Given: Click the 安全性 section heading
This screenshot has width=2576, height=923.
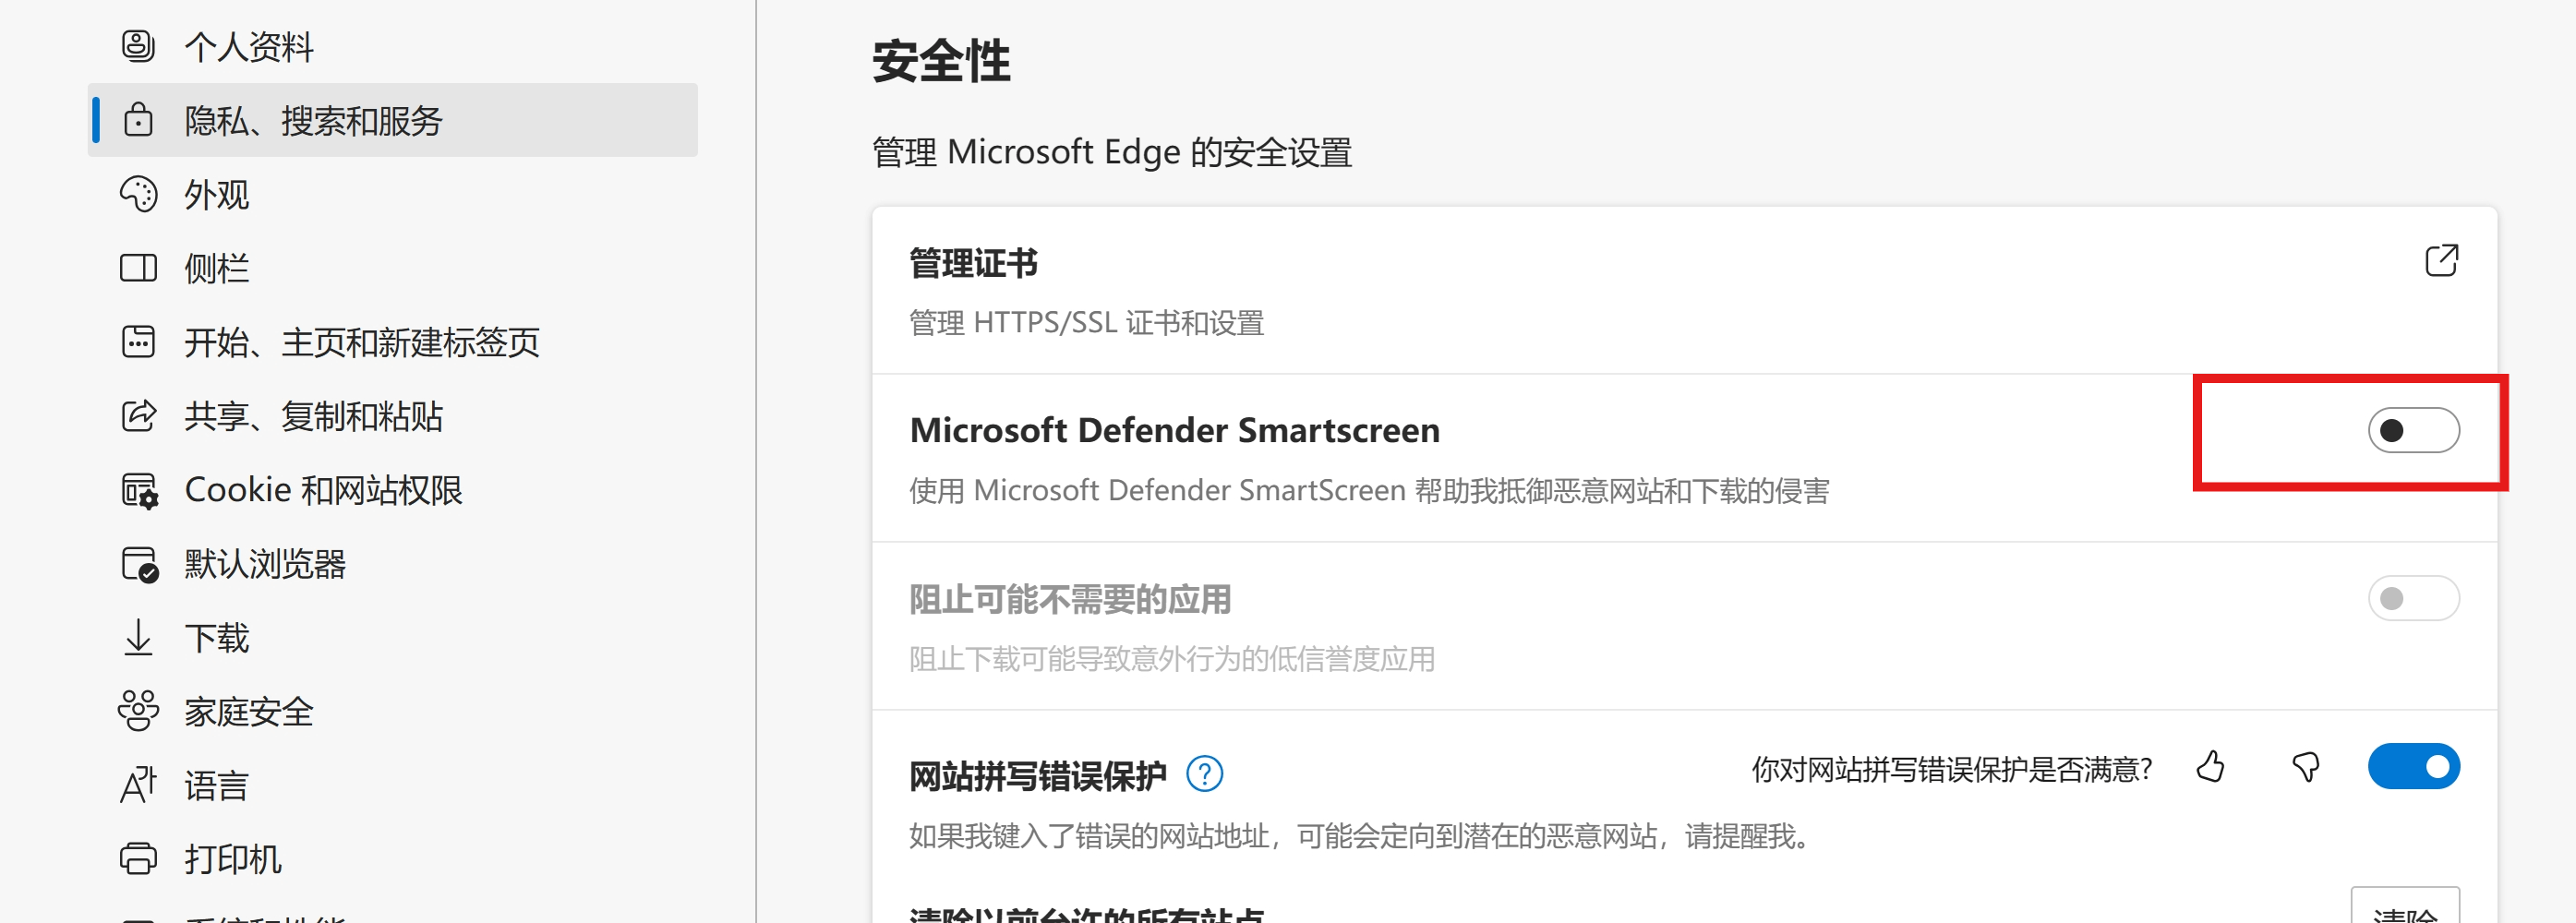Looking at the screenshot, I should pyautogui.click(x=941, y=61).
